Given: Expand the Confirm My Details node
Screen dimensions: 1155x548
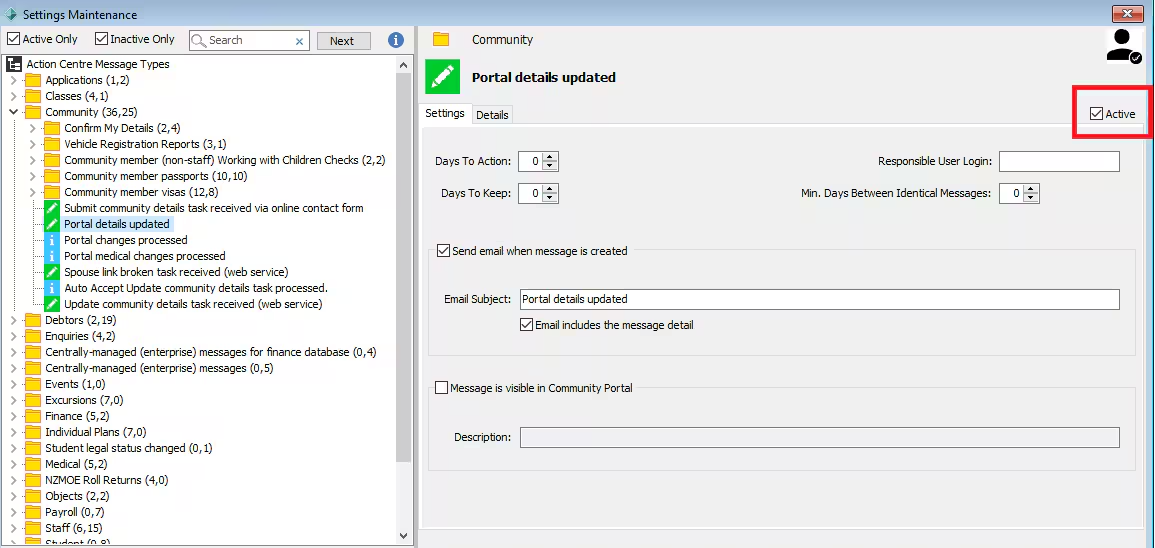Looking at the screenshot, I should coord(32,129).
